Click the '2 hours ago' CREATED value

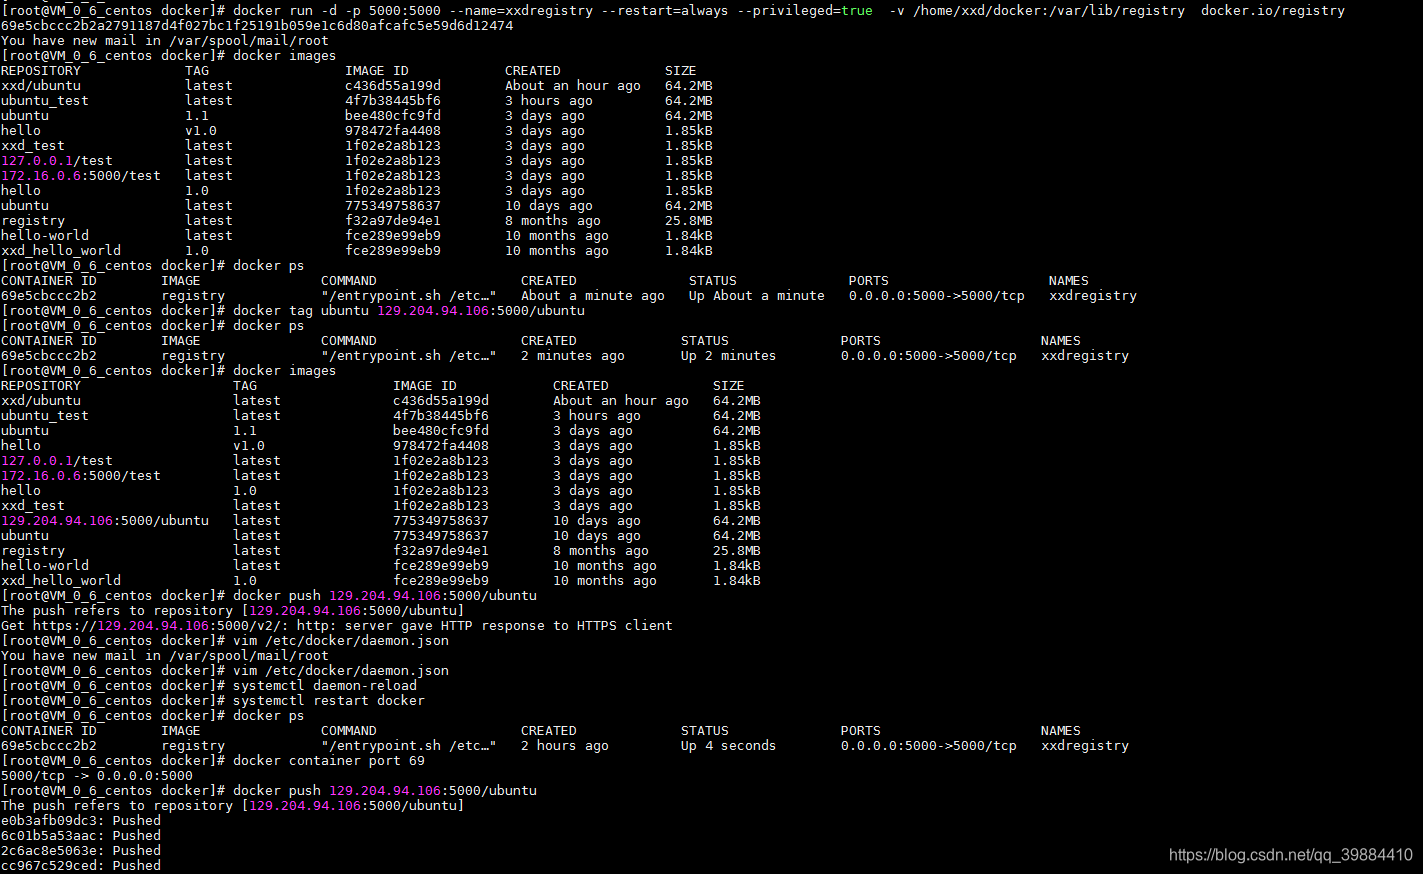[x=564, y=746]
